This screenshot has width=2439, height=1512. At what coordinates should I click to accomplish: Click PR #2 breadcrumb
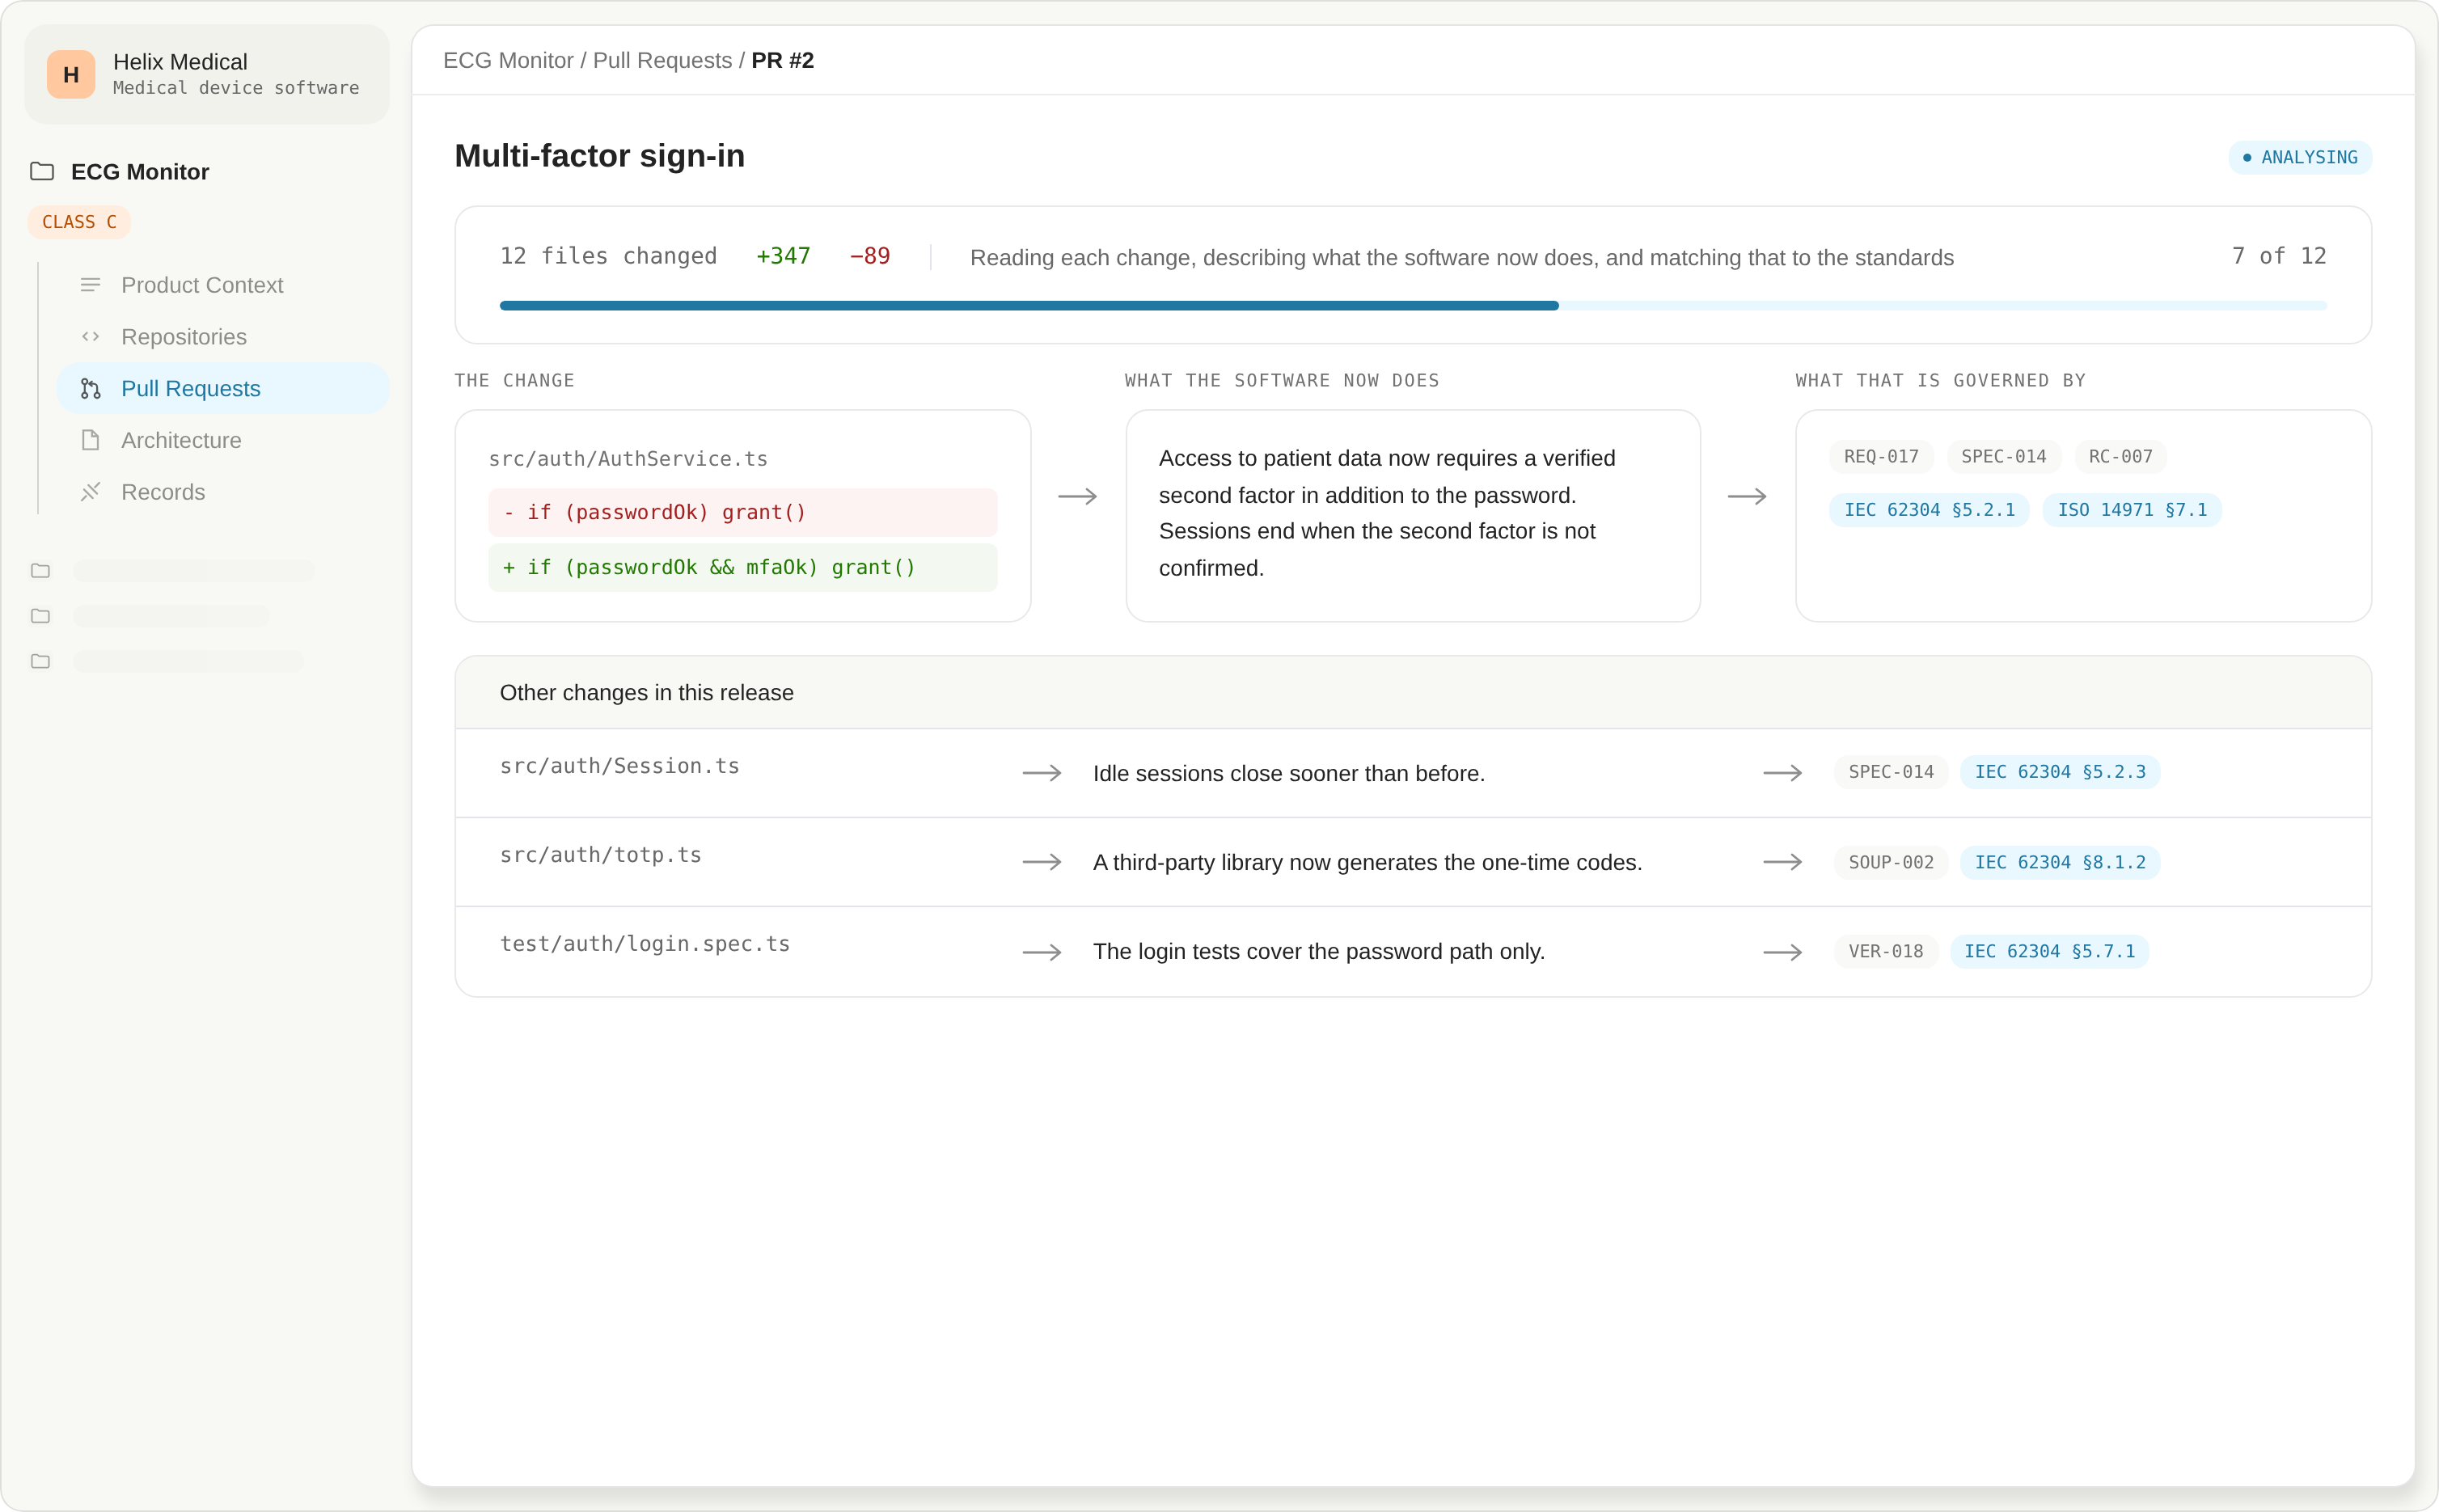(x=782, y=60)
